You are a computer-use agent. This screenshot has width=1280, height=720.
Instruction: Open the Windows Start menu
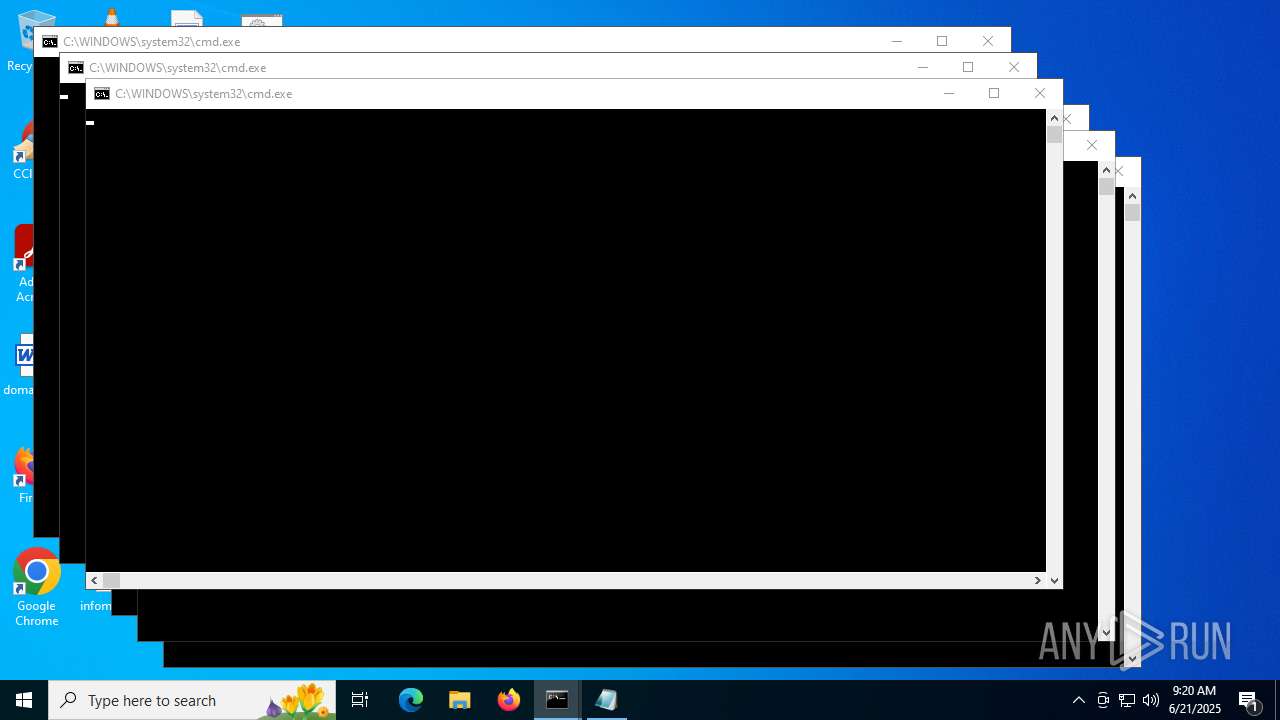click(24, 700)
